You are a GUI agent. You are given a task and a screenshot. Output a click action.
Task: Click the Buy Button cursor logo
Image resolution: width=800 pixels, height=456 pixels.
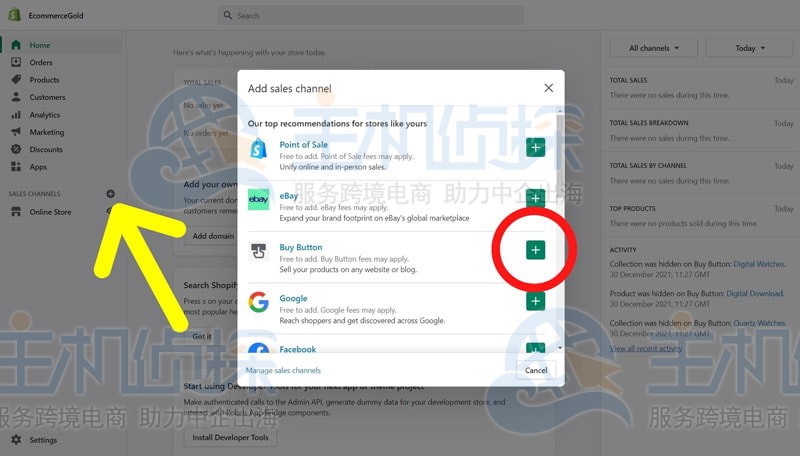point(259,250)
